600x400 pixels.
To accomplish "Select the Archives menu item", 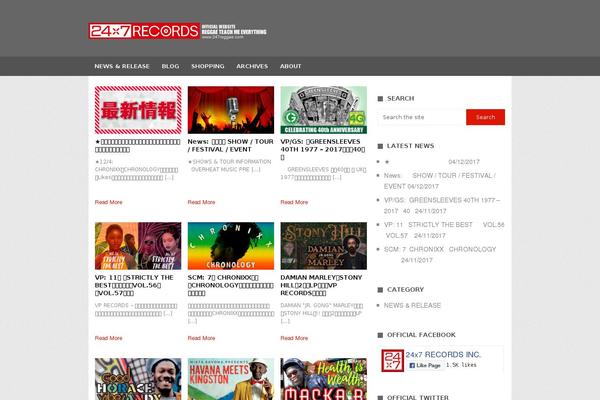I will click(x=252, y=66).
